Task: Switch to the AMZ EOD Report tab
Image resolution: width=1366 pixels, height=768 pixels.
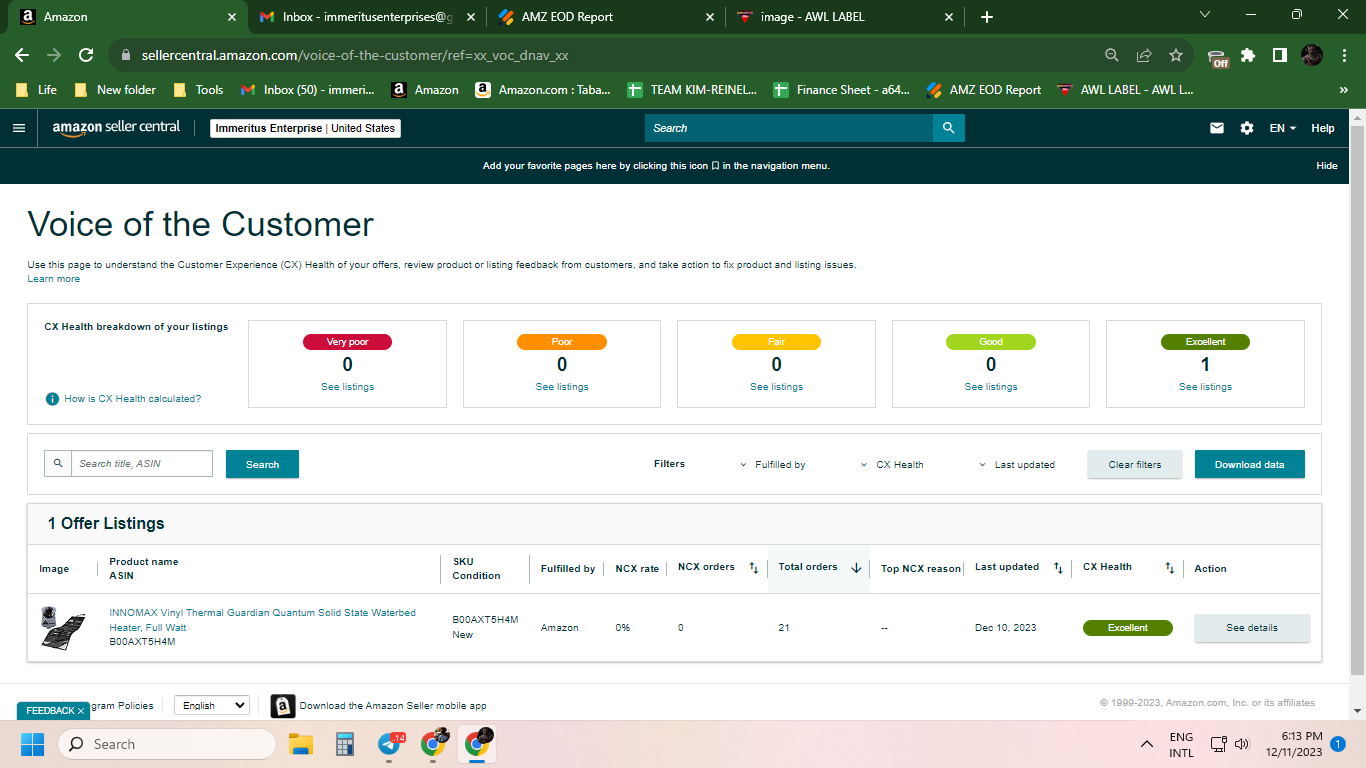Action: tap(607, 17)
